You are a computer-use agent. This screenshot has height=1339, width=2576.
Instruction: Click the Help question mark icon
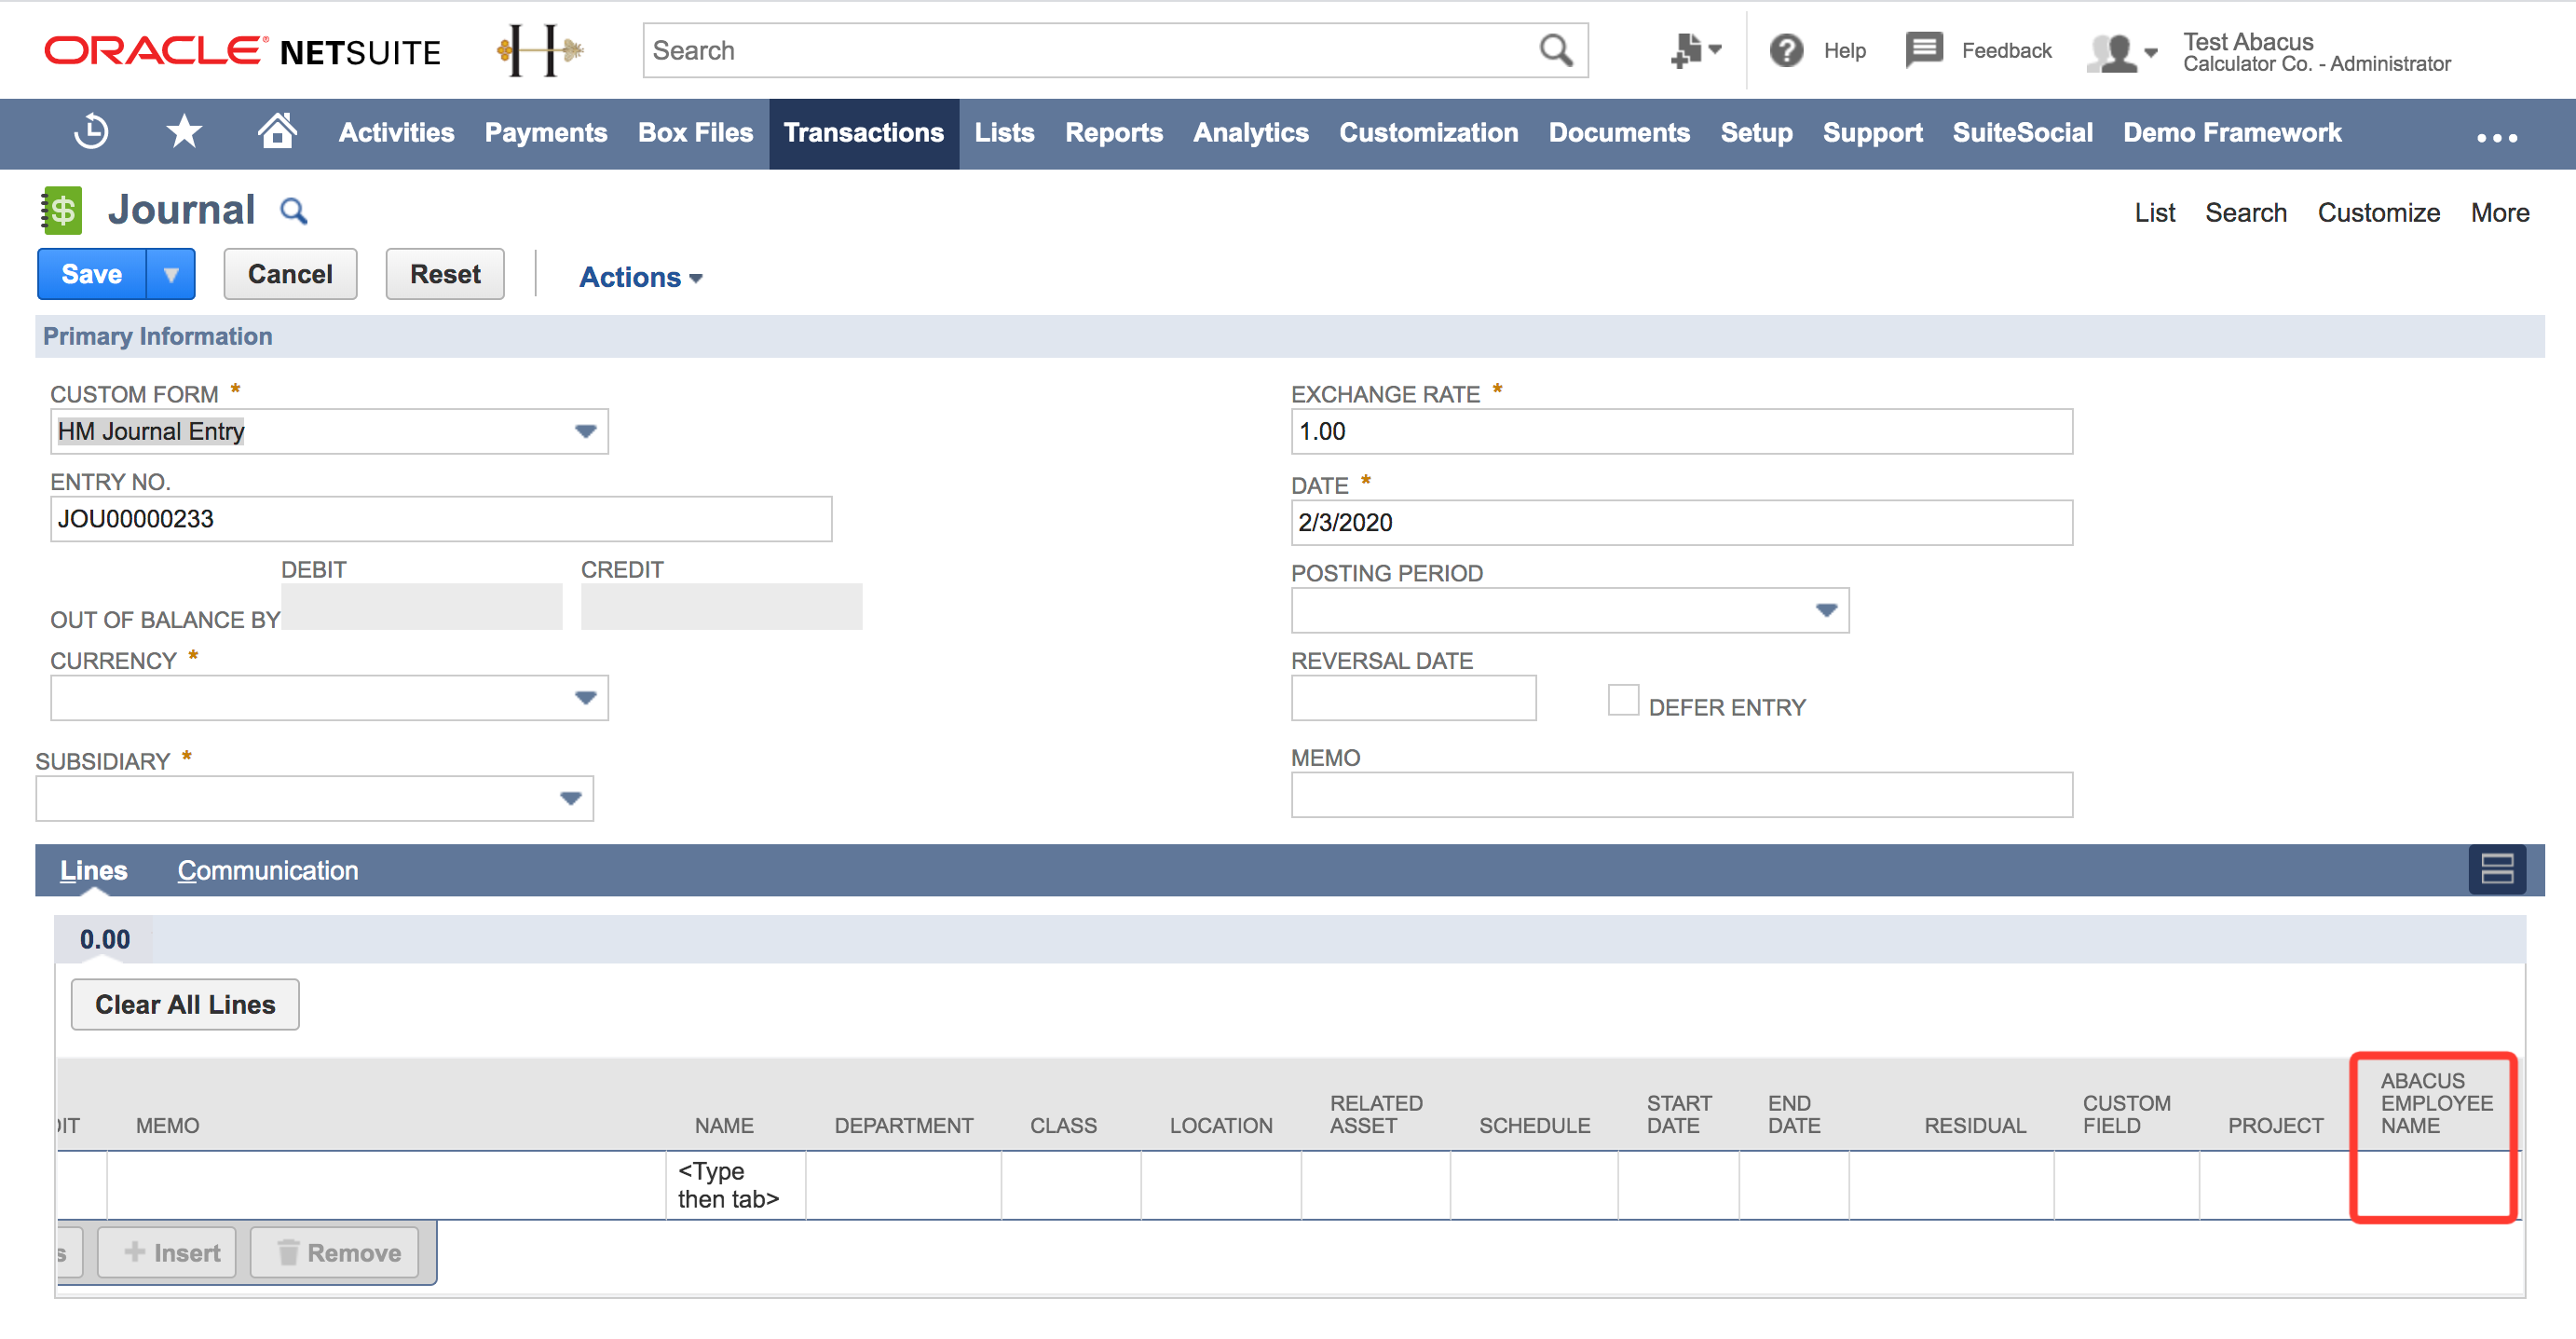(1788, 50)
